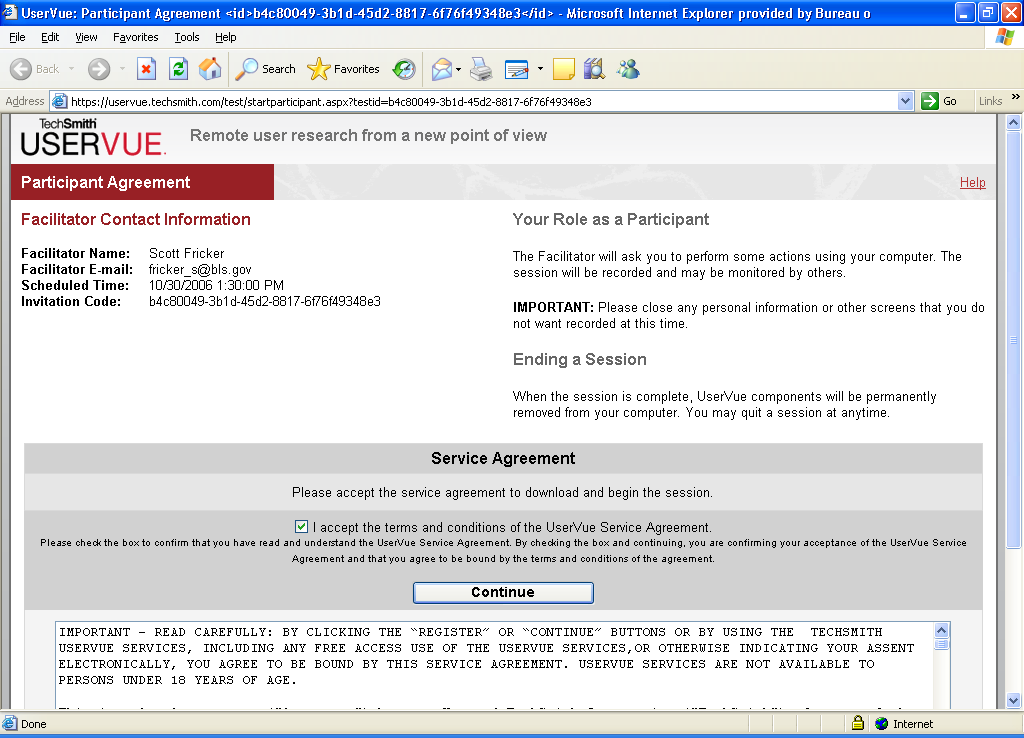Screen dimensions: 1024x738
Task: Click inside the service agreement text area
Action: tap(495, 665)
